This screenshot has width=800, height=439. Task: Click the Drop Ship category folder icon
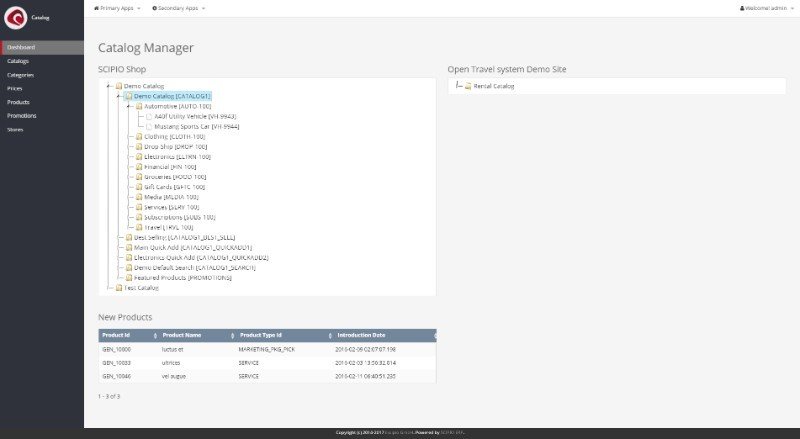click(139, 147)
